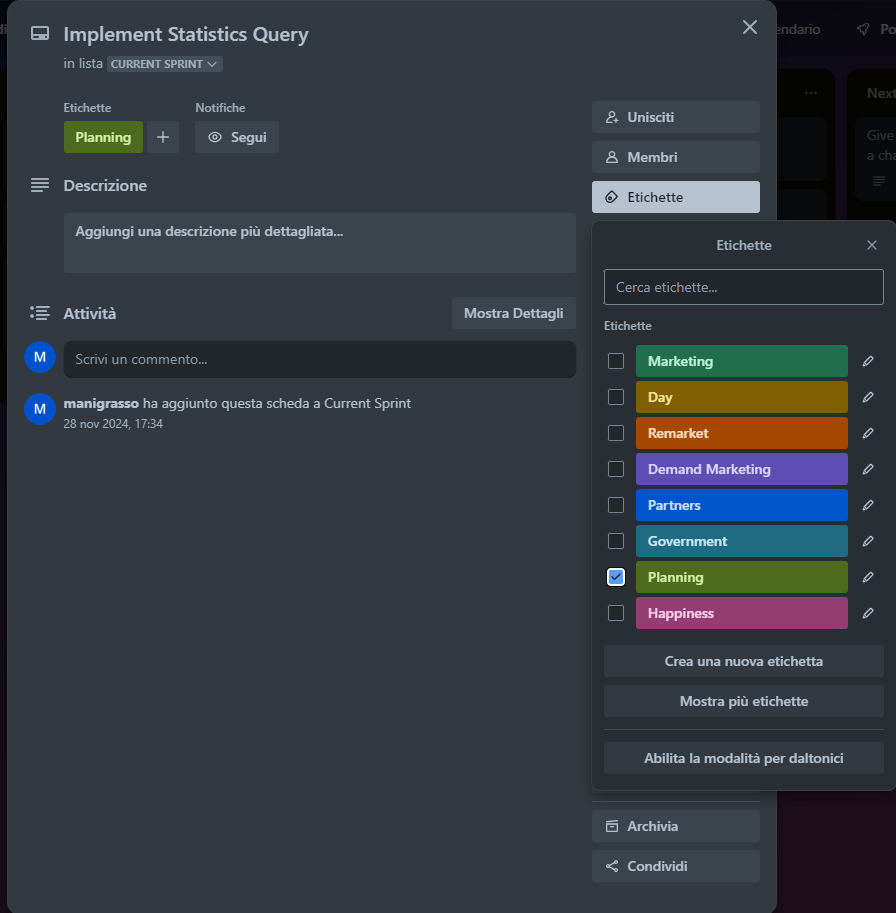896x913 pixels.
Task: Edit the Partners label via pencil icon
Action: [868, 505]
